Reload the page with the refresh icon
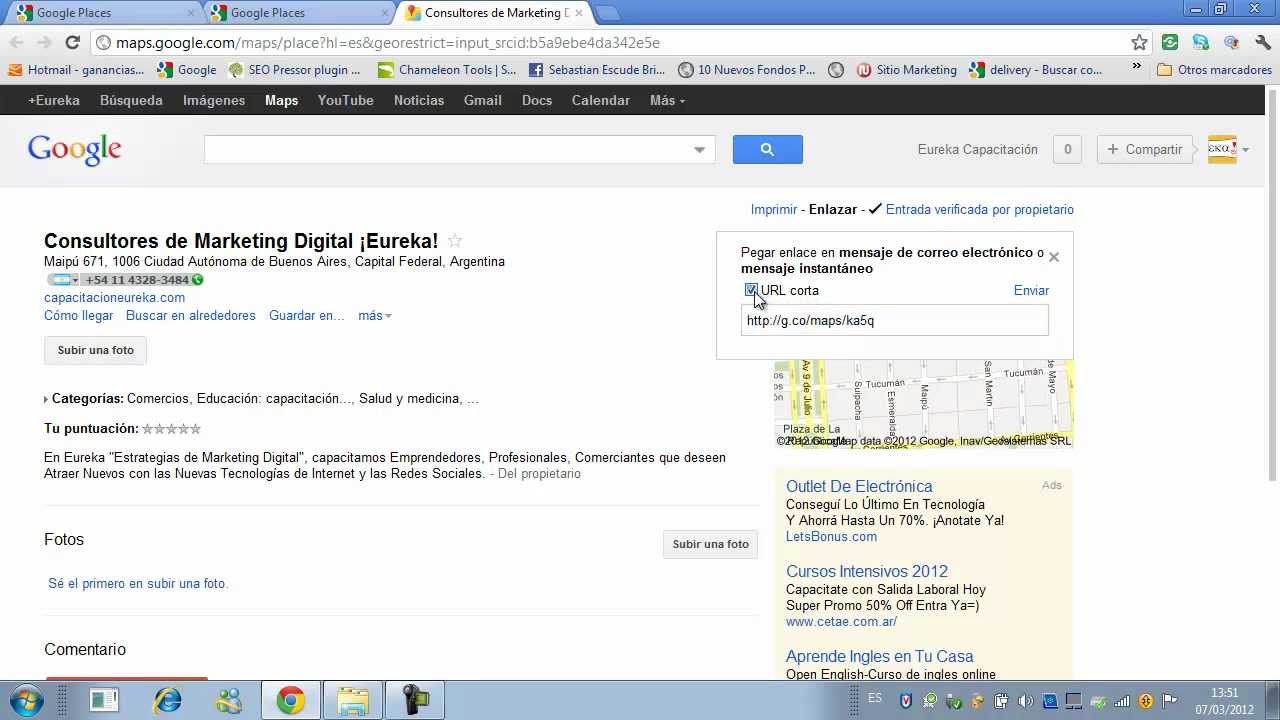 72,43
